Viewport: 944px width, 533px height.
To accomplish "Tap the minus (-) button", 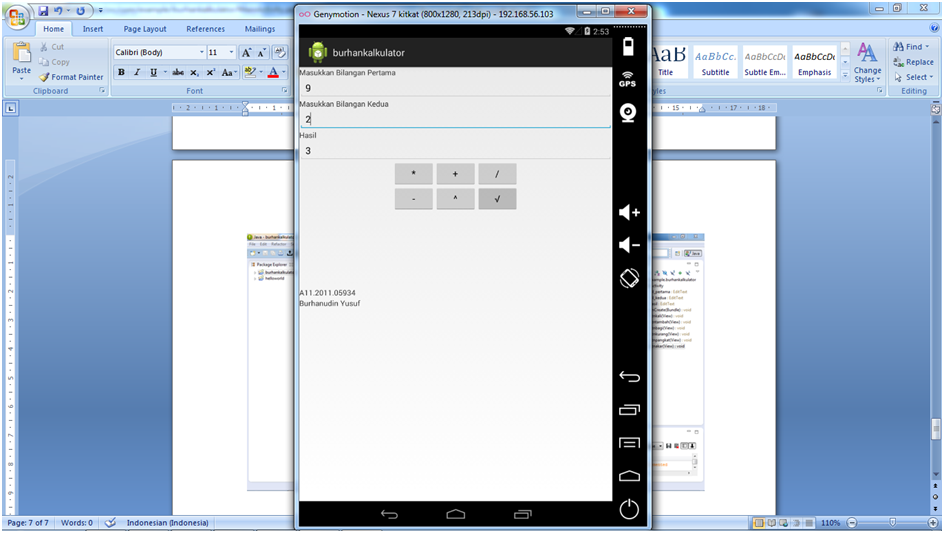I will coord(414,199).
